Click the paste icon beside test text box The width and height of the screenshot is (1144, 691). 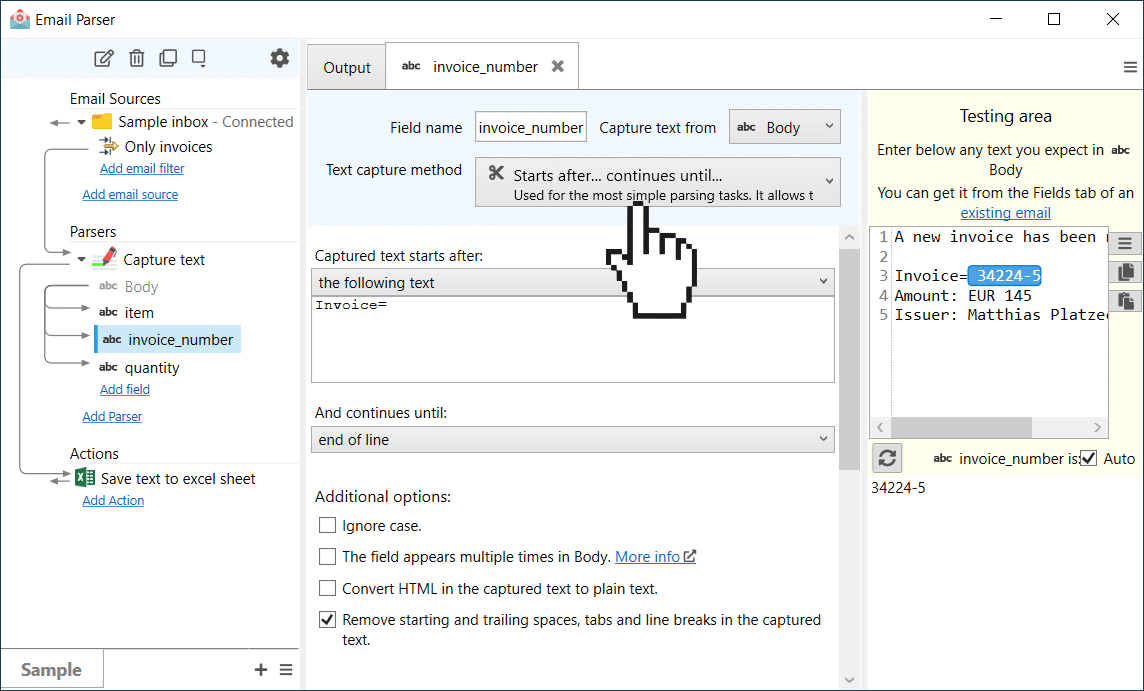tap(1125, 301)
